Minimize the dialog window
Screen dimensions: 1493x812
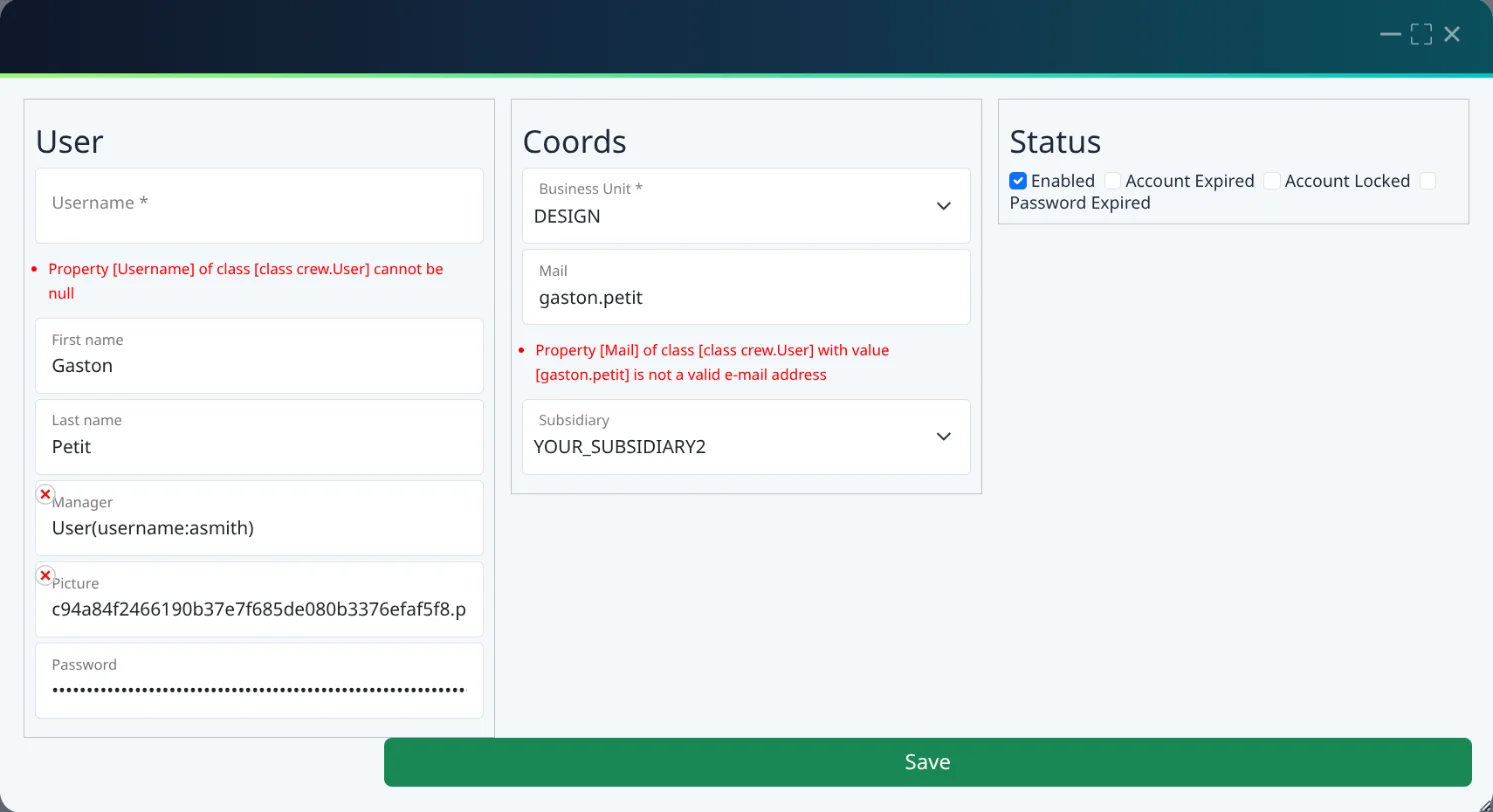click(x=1390, y=34)
